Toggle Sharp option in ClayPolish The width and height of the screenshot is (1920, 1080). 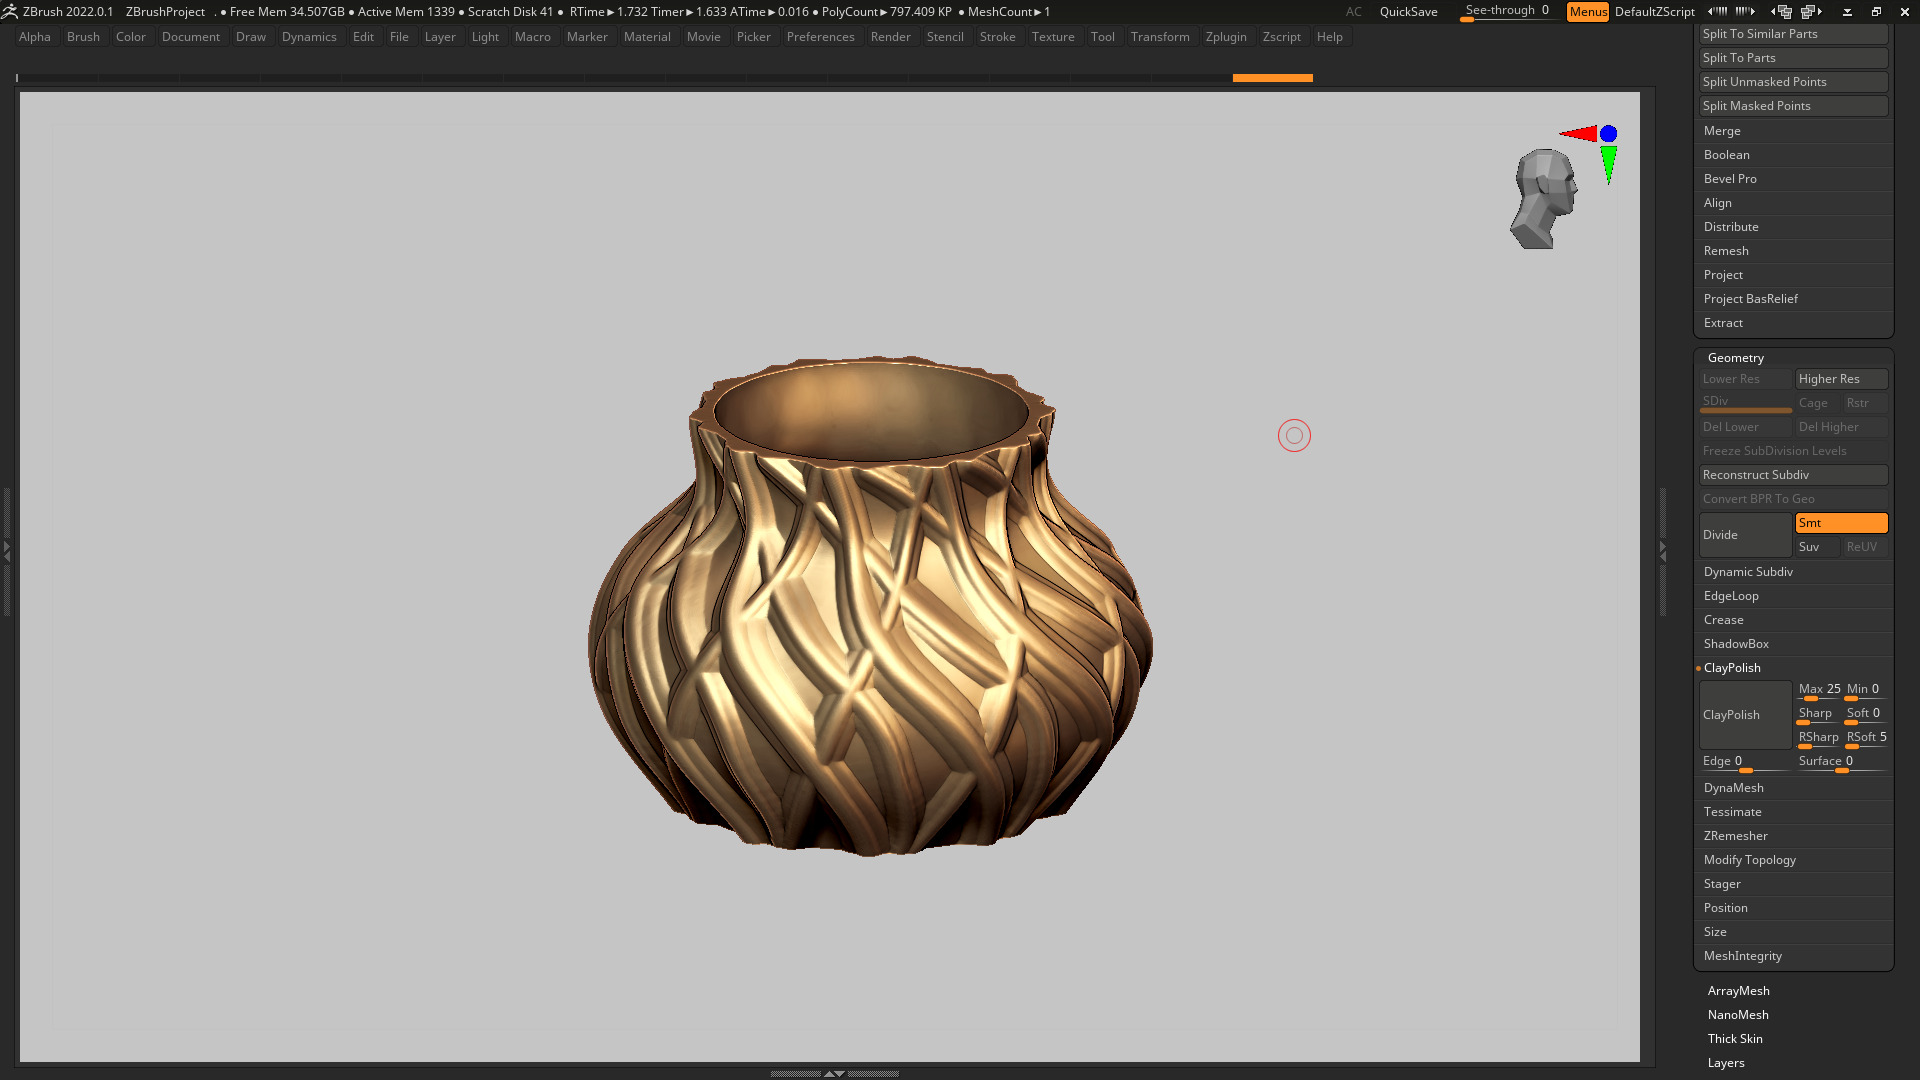click(1817, 714)
